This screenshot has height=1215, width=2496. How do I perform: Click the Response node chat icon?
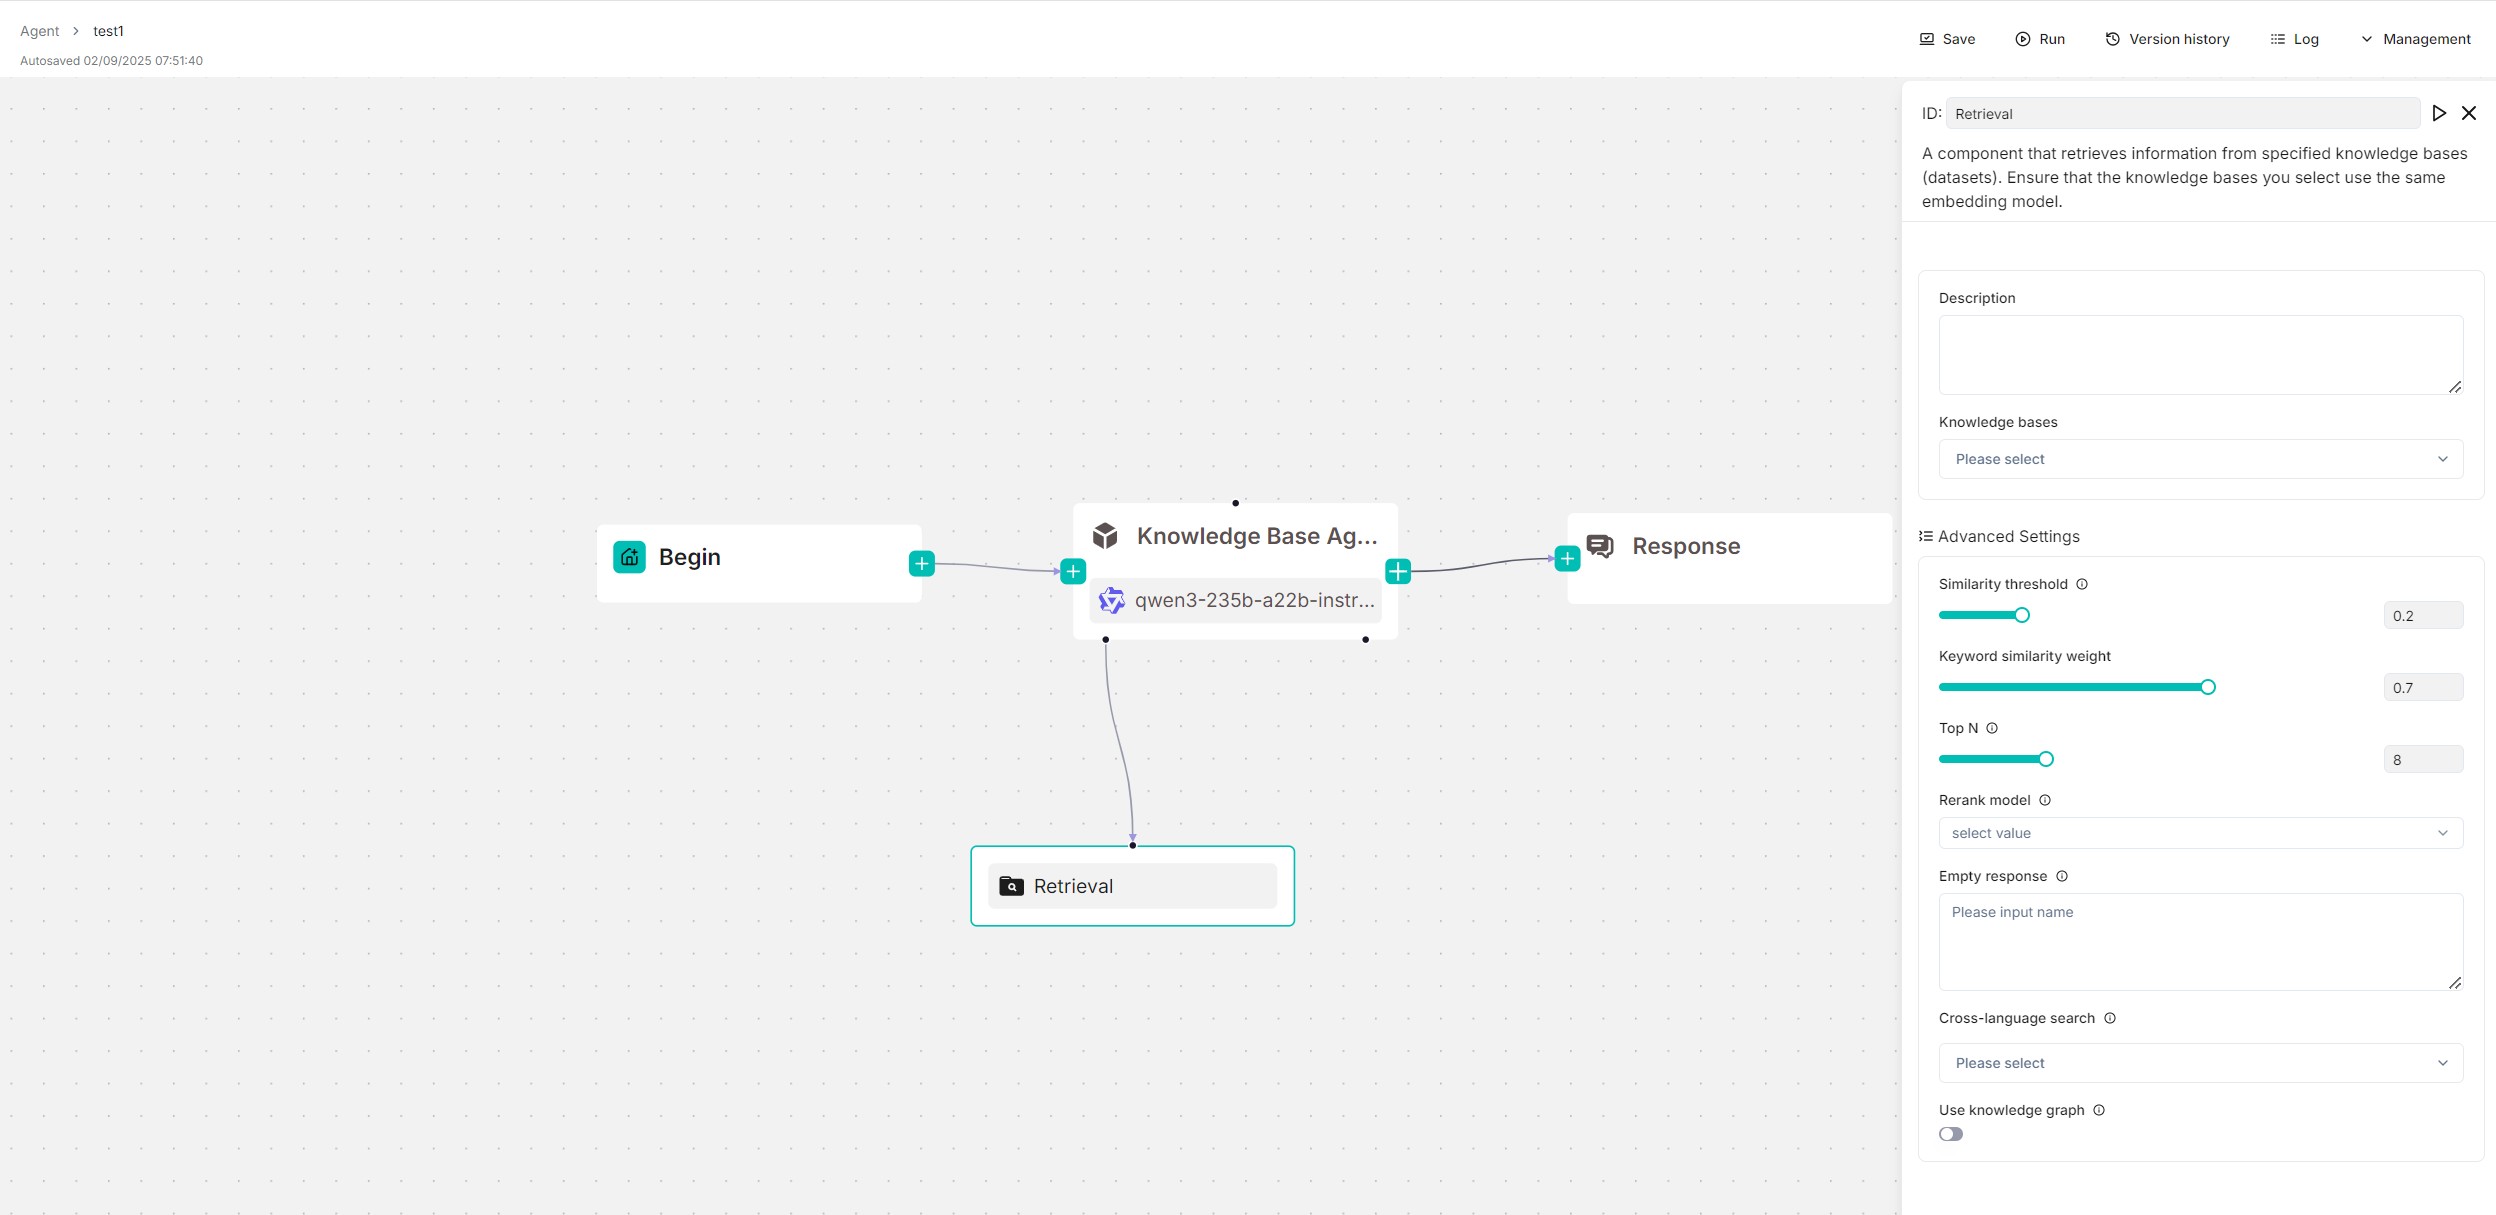point(1600,546)
